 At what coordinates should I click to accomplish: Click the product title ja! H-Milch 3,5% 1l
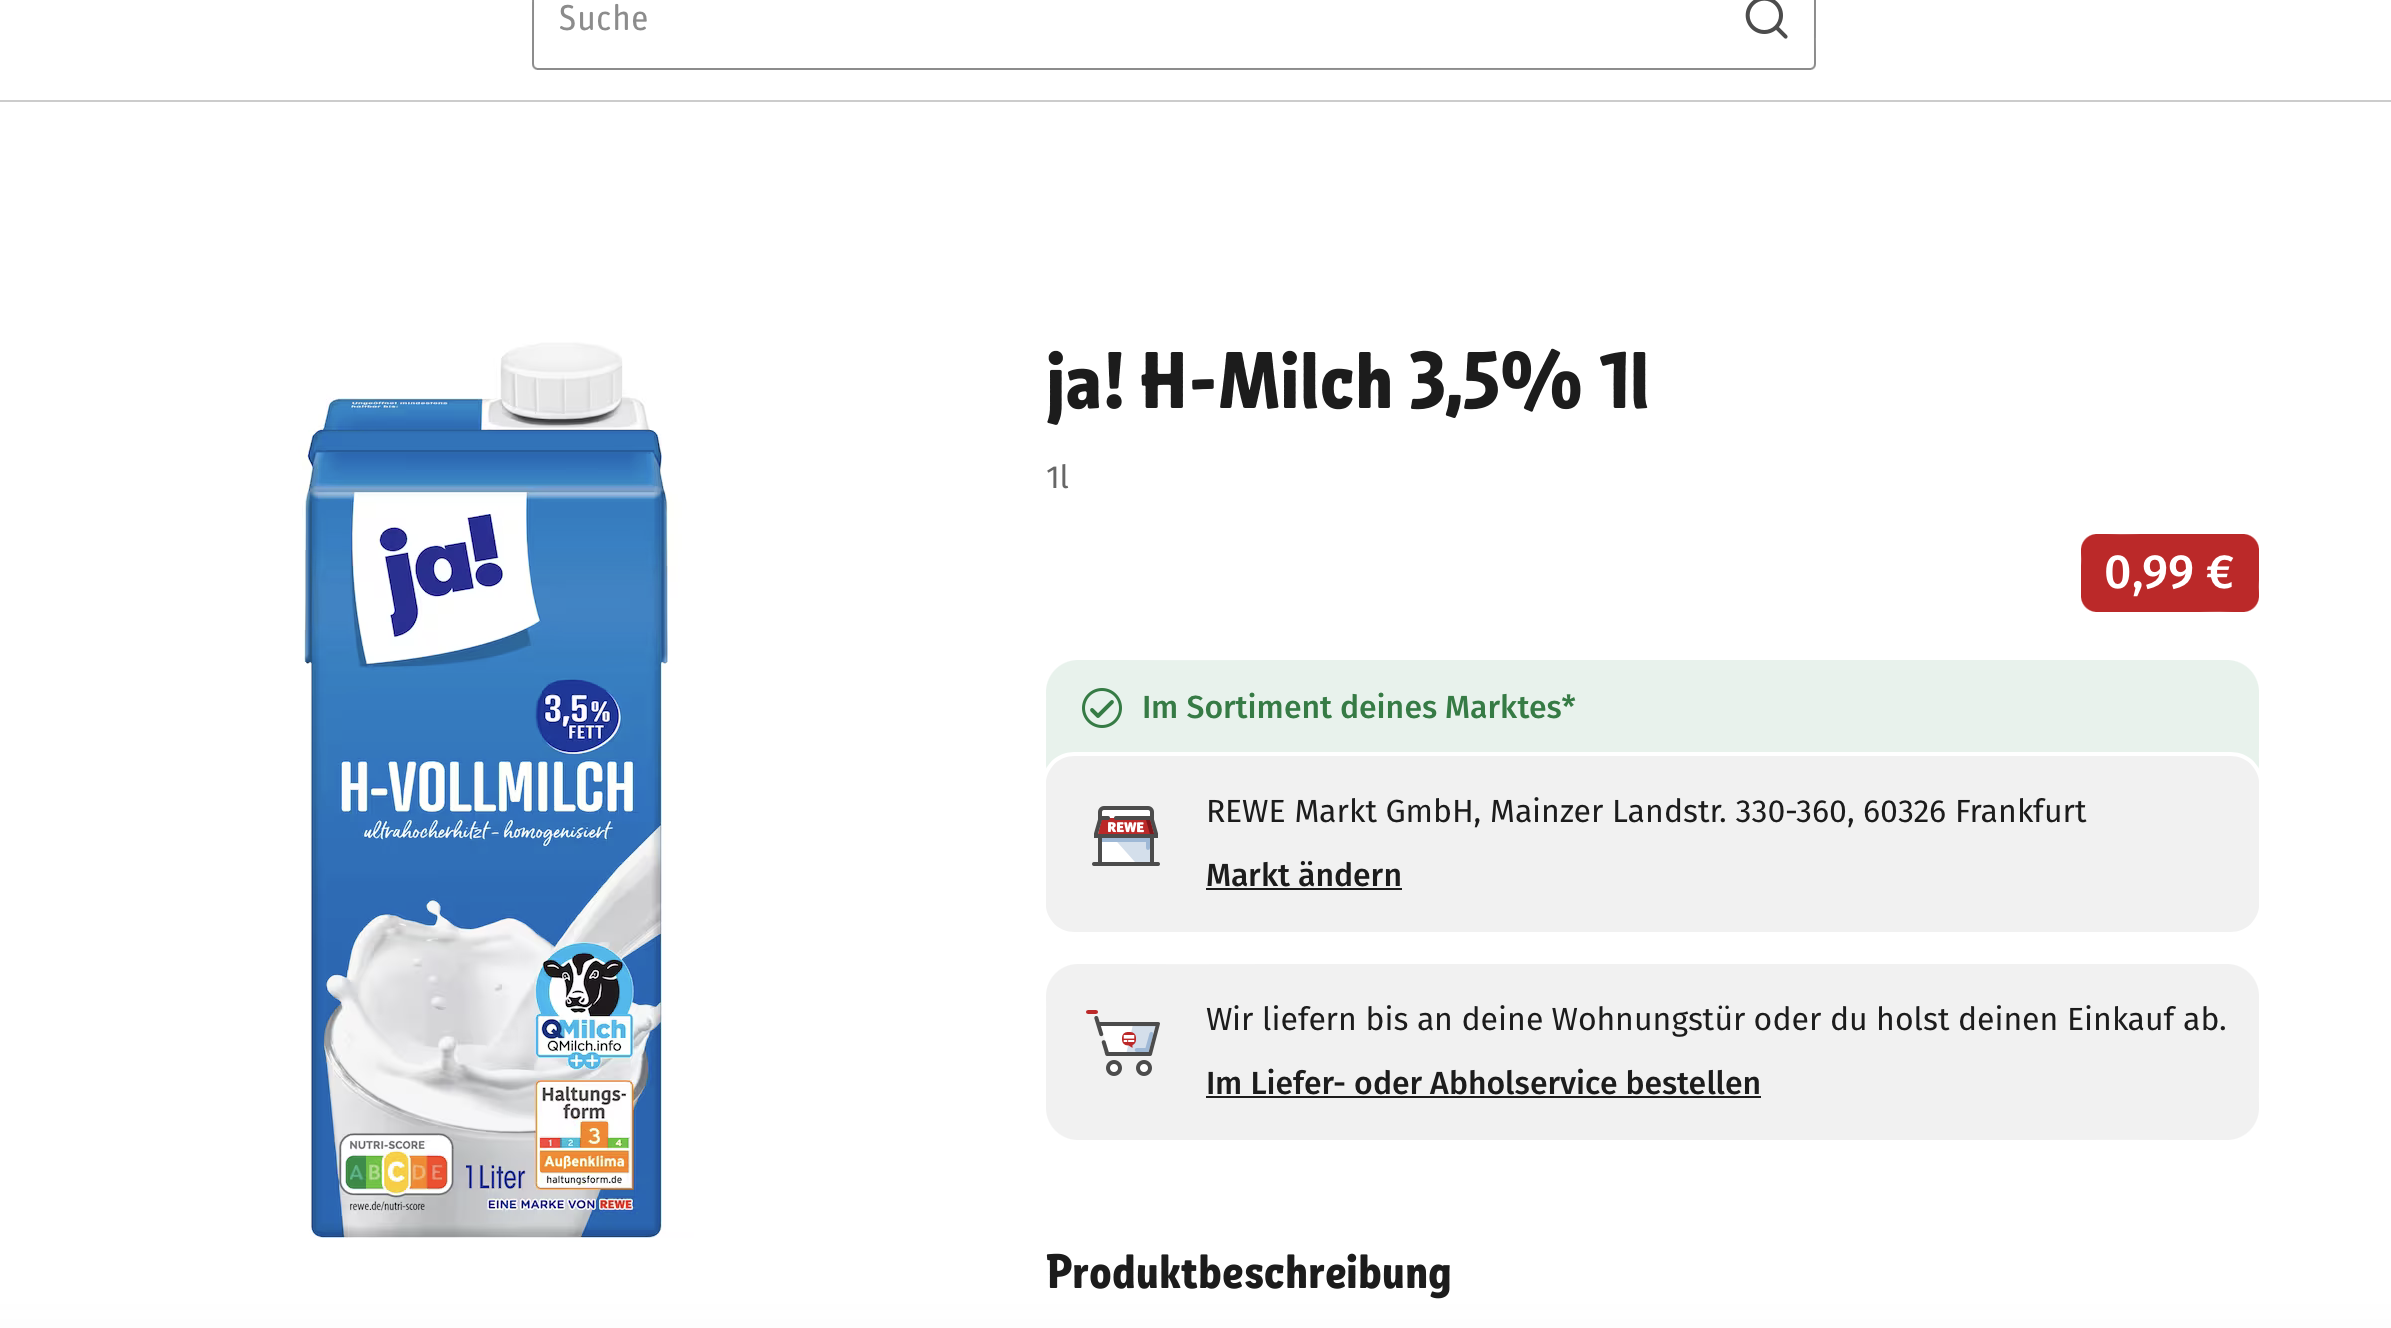[x=1347, y=382]
